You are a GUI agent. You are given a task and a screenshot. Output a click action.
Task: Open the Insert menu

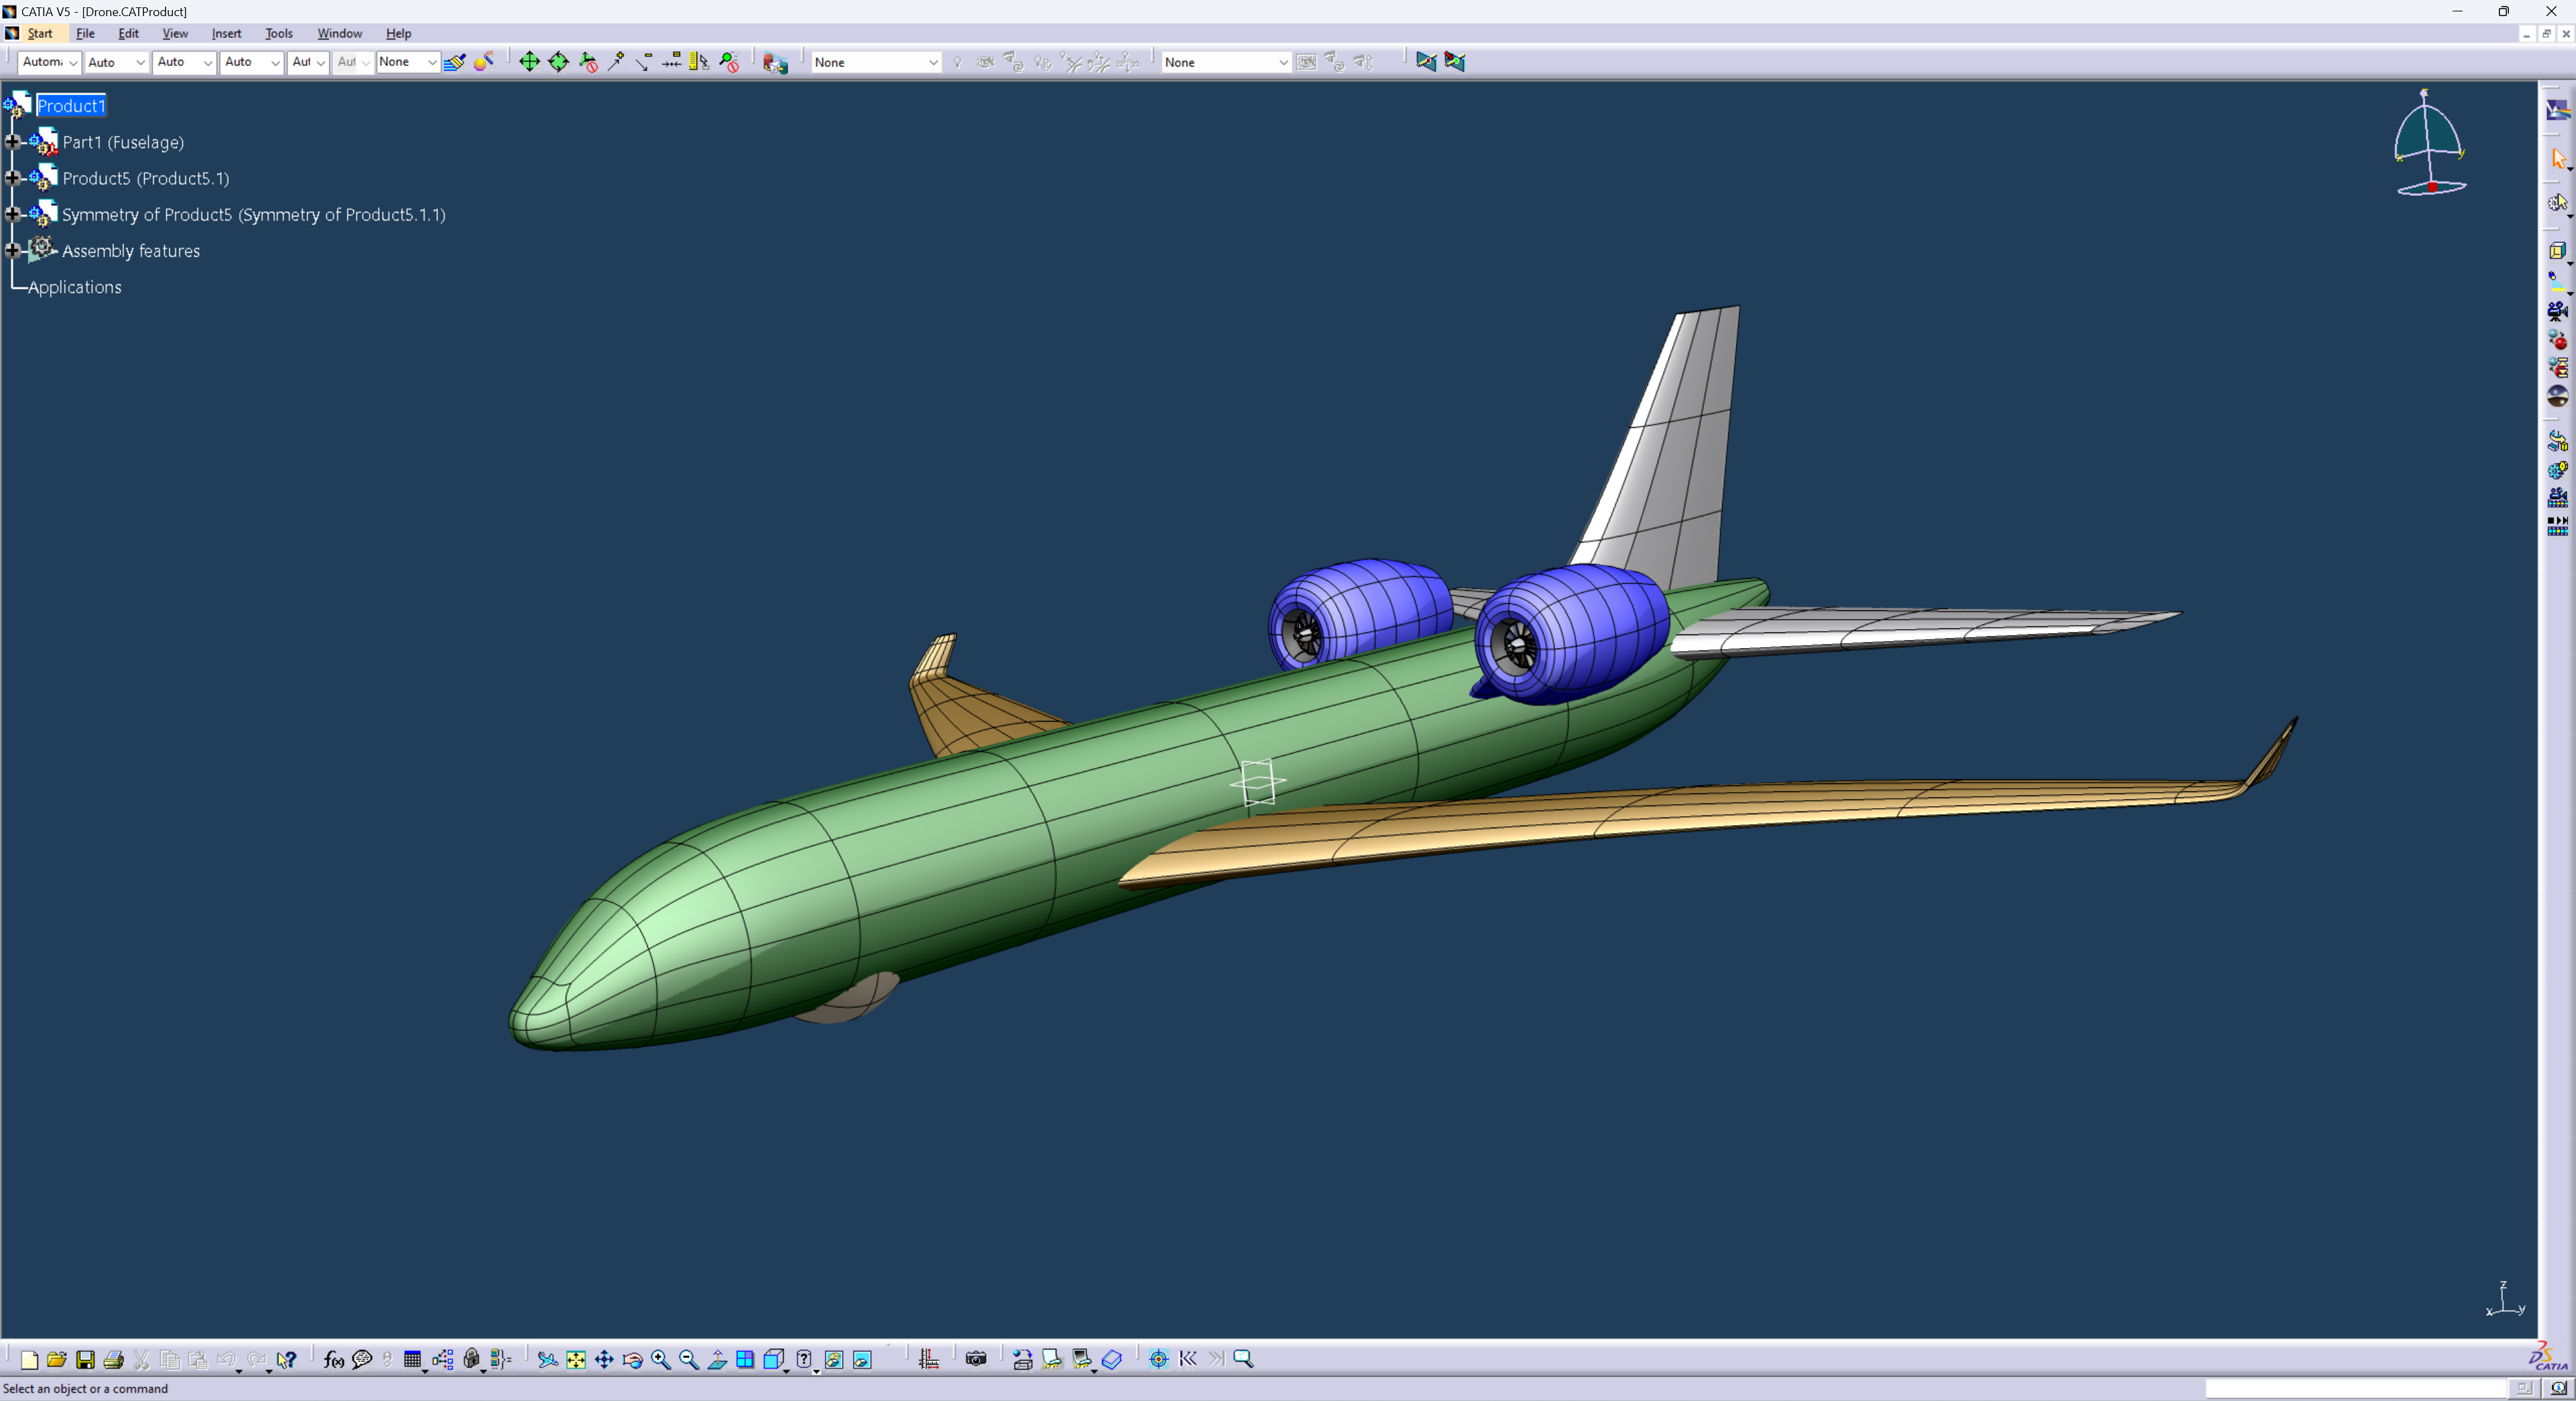(226, 33)
